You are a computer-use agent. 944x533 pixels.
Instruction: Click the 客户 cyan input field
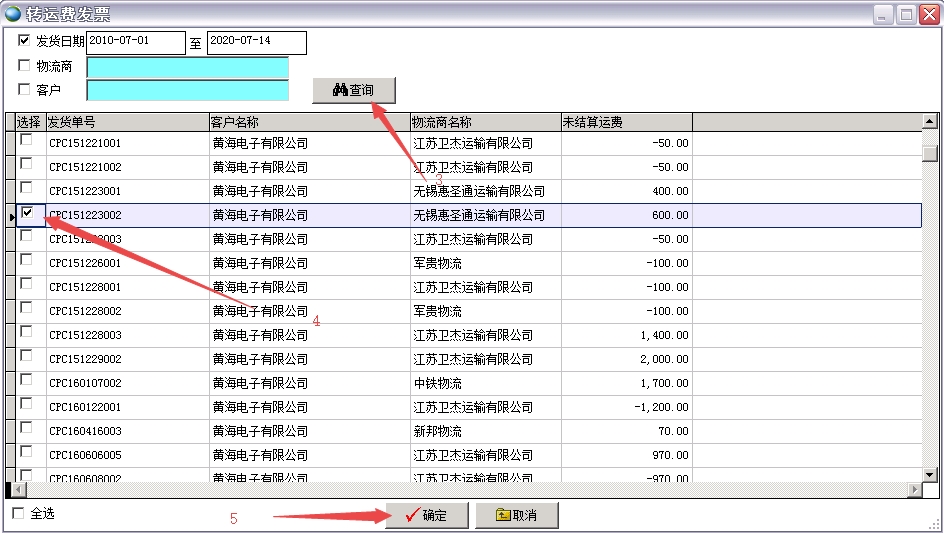pyautogui.click(x=188, y=90)
